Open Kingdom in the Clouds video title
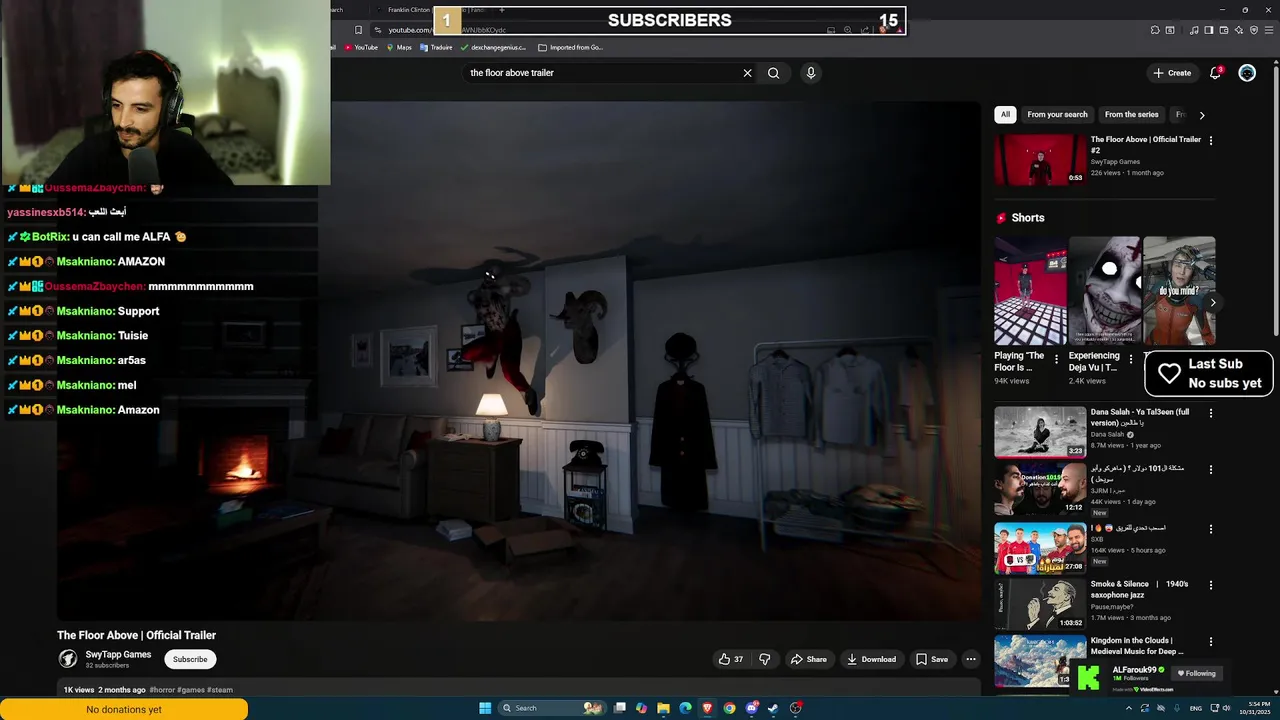1280x720 pixels. [1137, 646]
